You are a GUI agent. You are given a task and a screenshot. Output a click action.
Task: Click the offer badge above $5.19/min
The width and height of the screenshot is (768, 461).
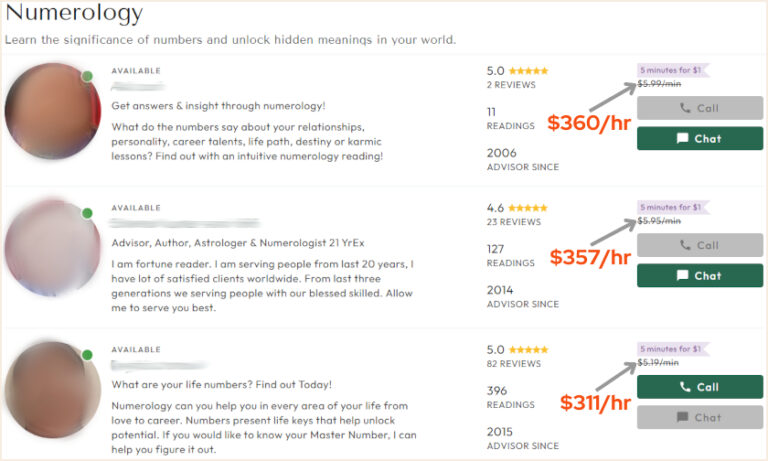(673, 349)
